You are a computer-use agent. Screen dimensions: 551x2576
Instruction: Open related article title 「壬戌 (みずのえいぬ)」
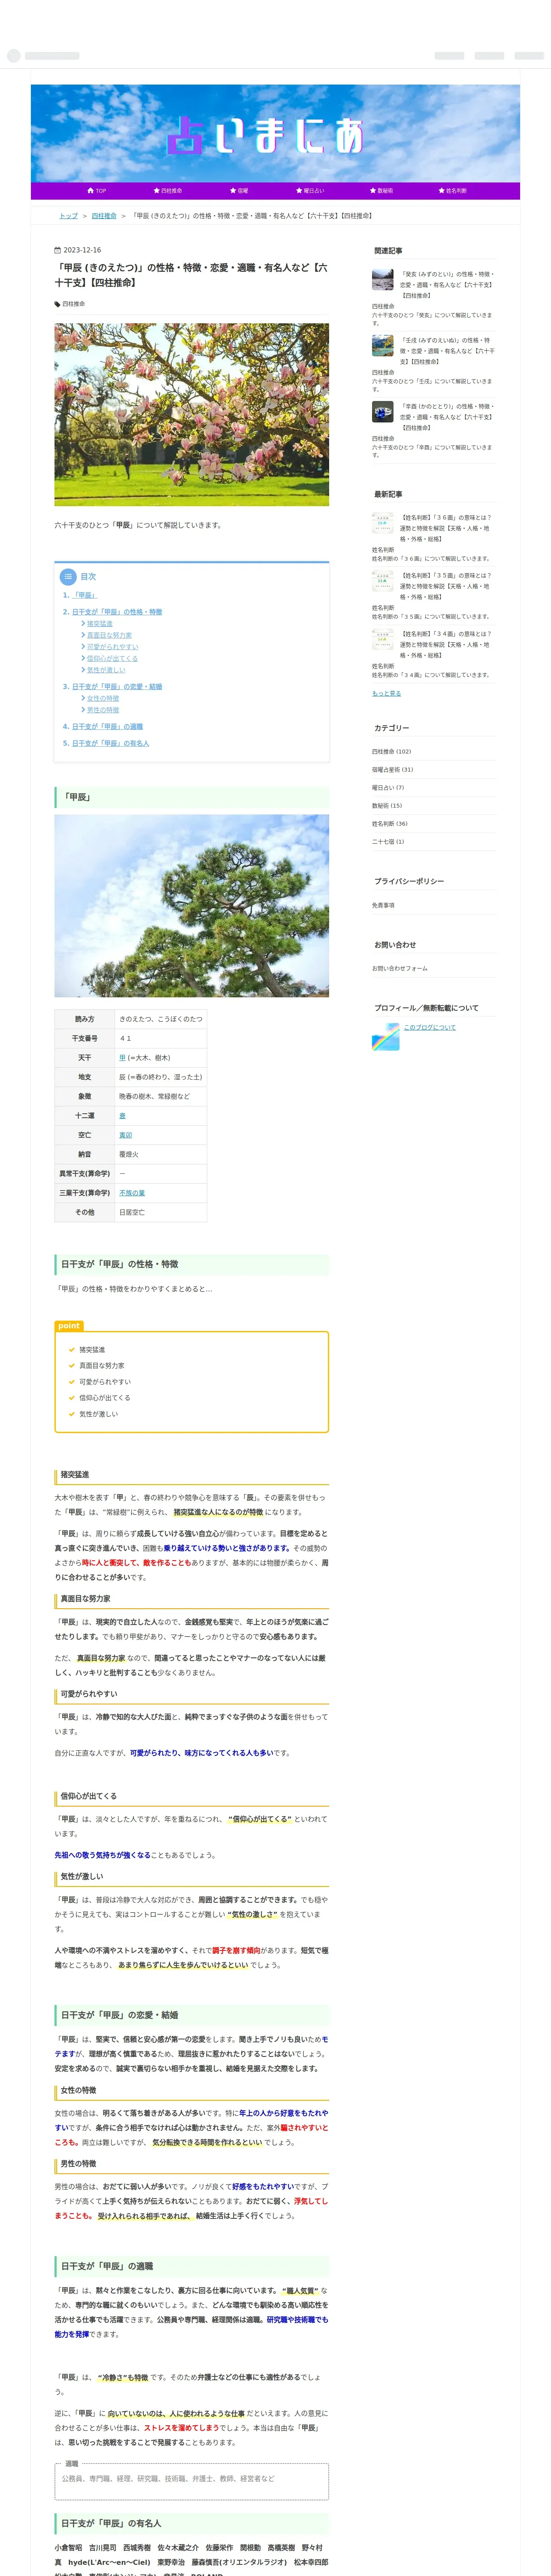click(x=447, y=351)
